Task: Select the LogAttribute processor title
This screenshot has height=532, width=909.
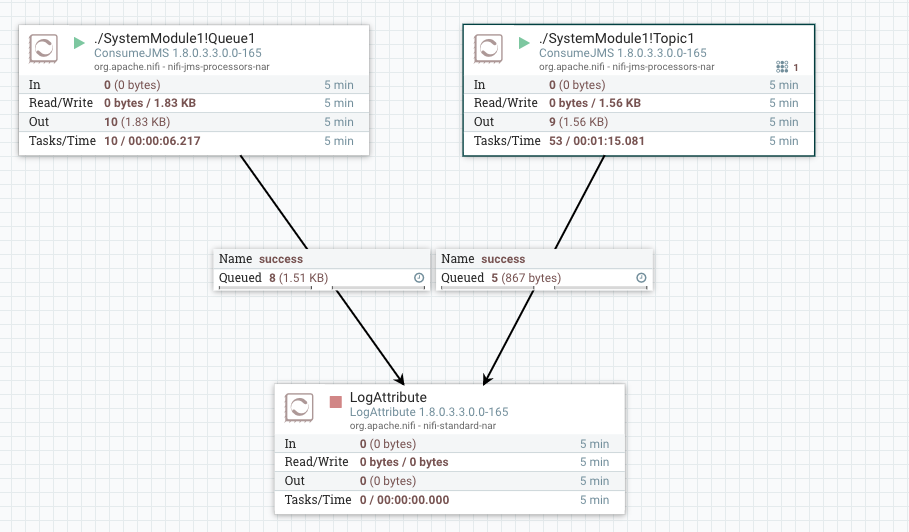Action: coord(388,397)
